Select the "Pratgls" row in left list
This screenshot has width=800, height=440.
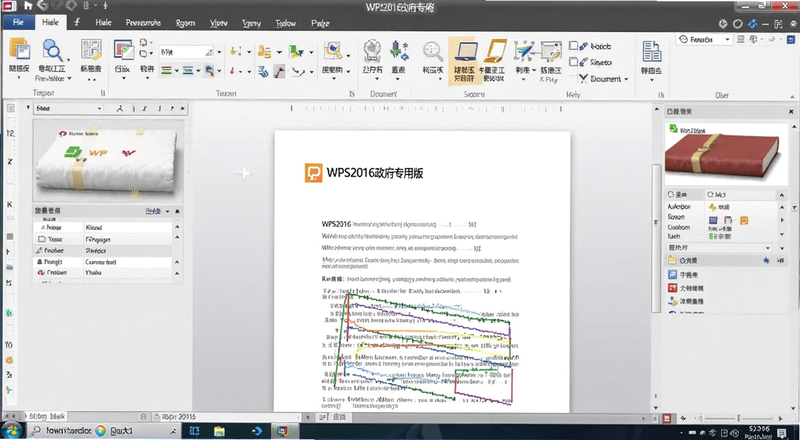[x=102, y=262]
